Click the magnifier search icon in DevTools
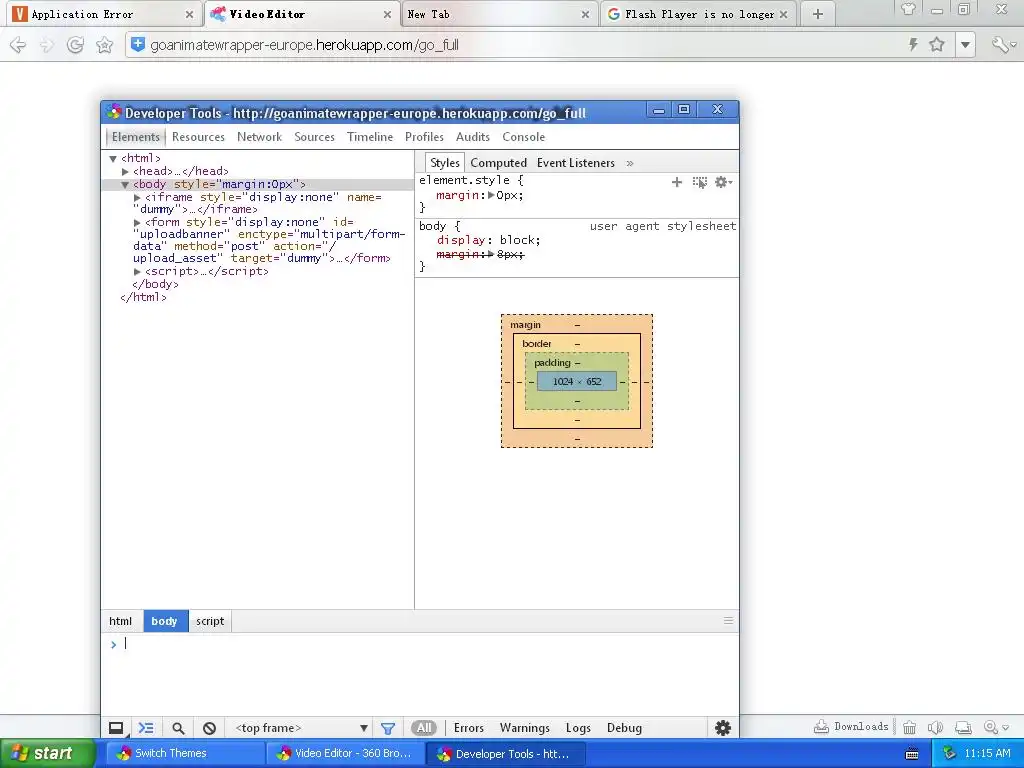 [x=178, y=728]
